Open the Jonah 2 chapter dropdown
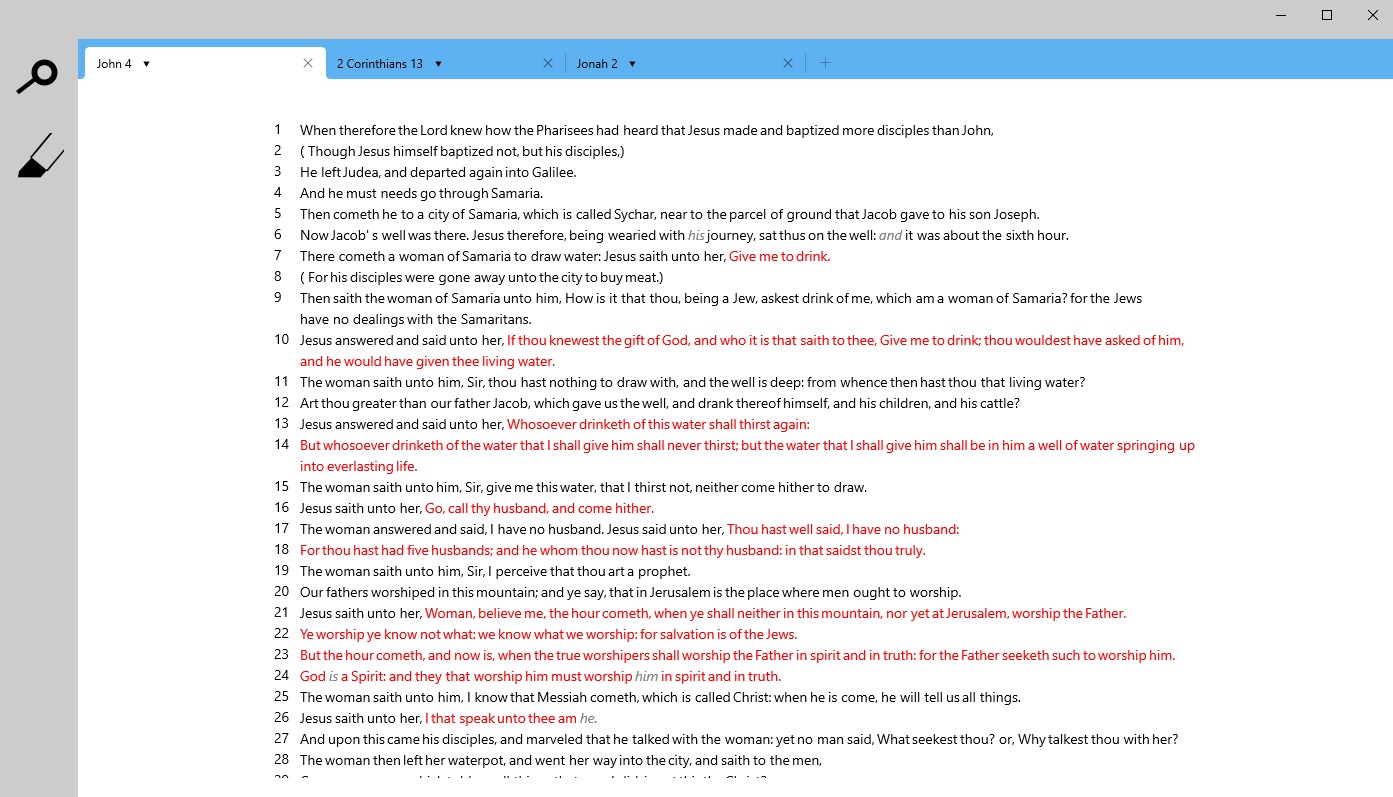This screenshot has height=797, width=1393. coord(634,63)
